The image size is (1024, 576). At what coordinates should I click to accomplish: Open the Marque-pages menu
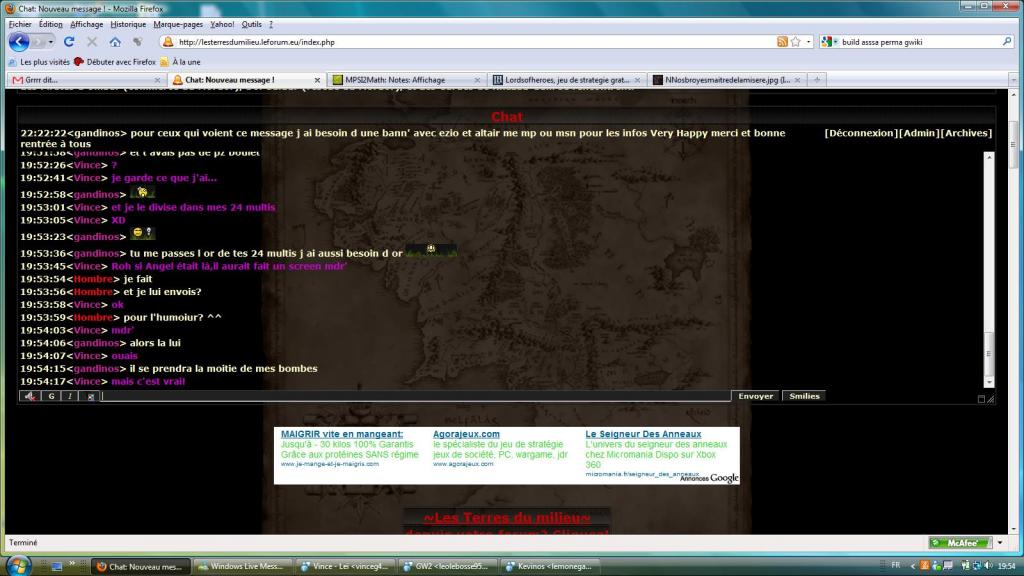pos(178,24)
